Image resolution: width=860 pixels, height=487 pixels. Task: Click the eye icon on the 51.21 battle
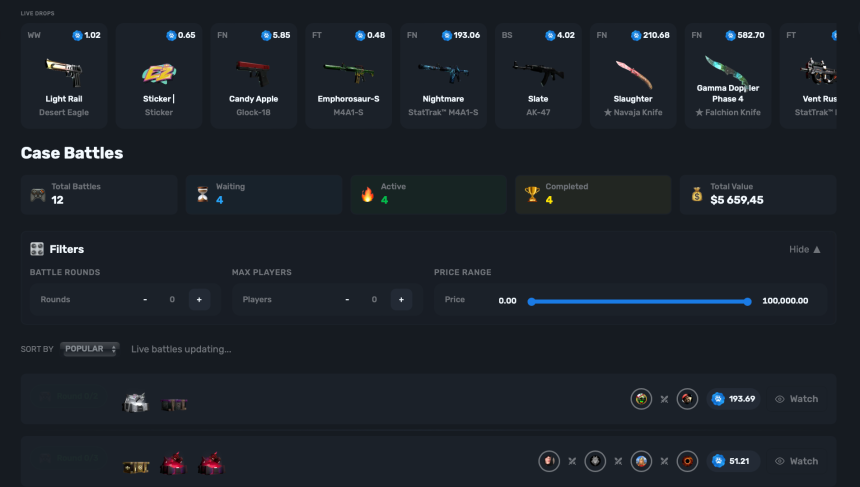779,461
